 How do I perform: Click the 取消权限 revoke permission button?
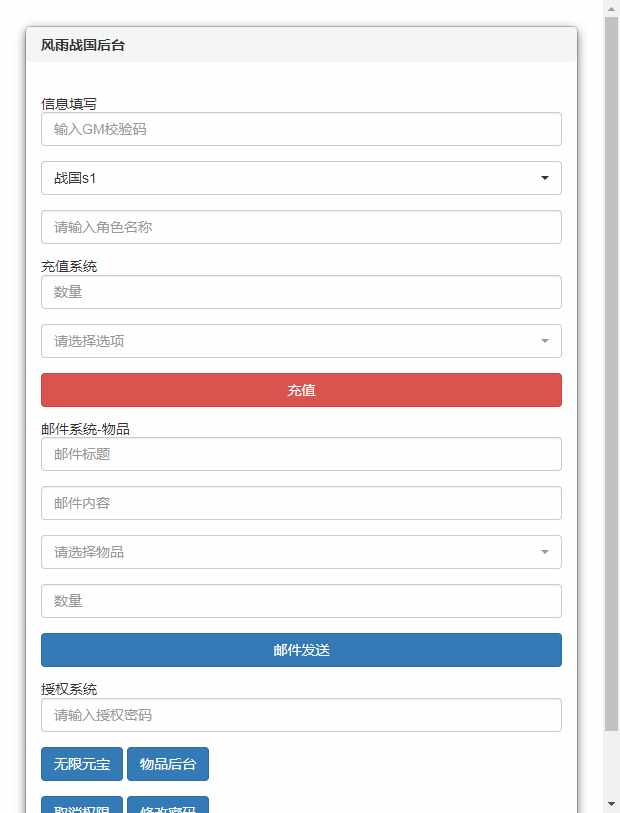pos(81,807)
